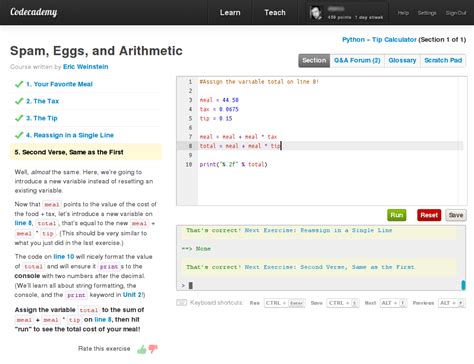Save the code with the Save button
474x364 pixels.
tap(456, 215)
